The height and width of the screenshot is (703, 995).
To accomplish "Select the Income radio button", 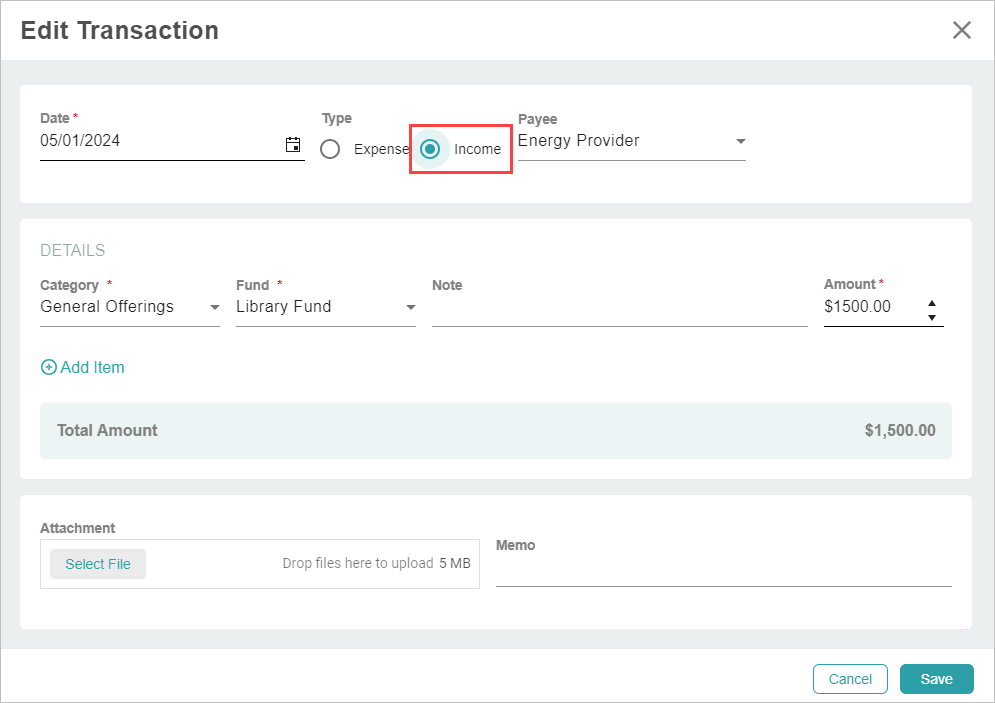I will [430, 149].
